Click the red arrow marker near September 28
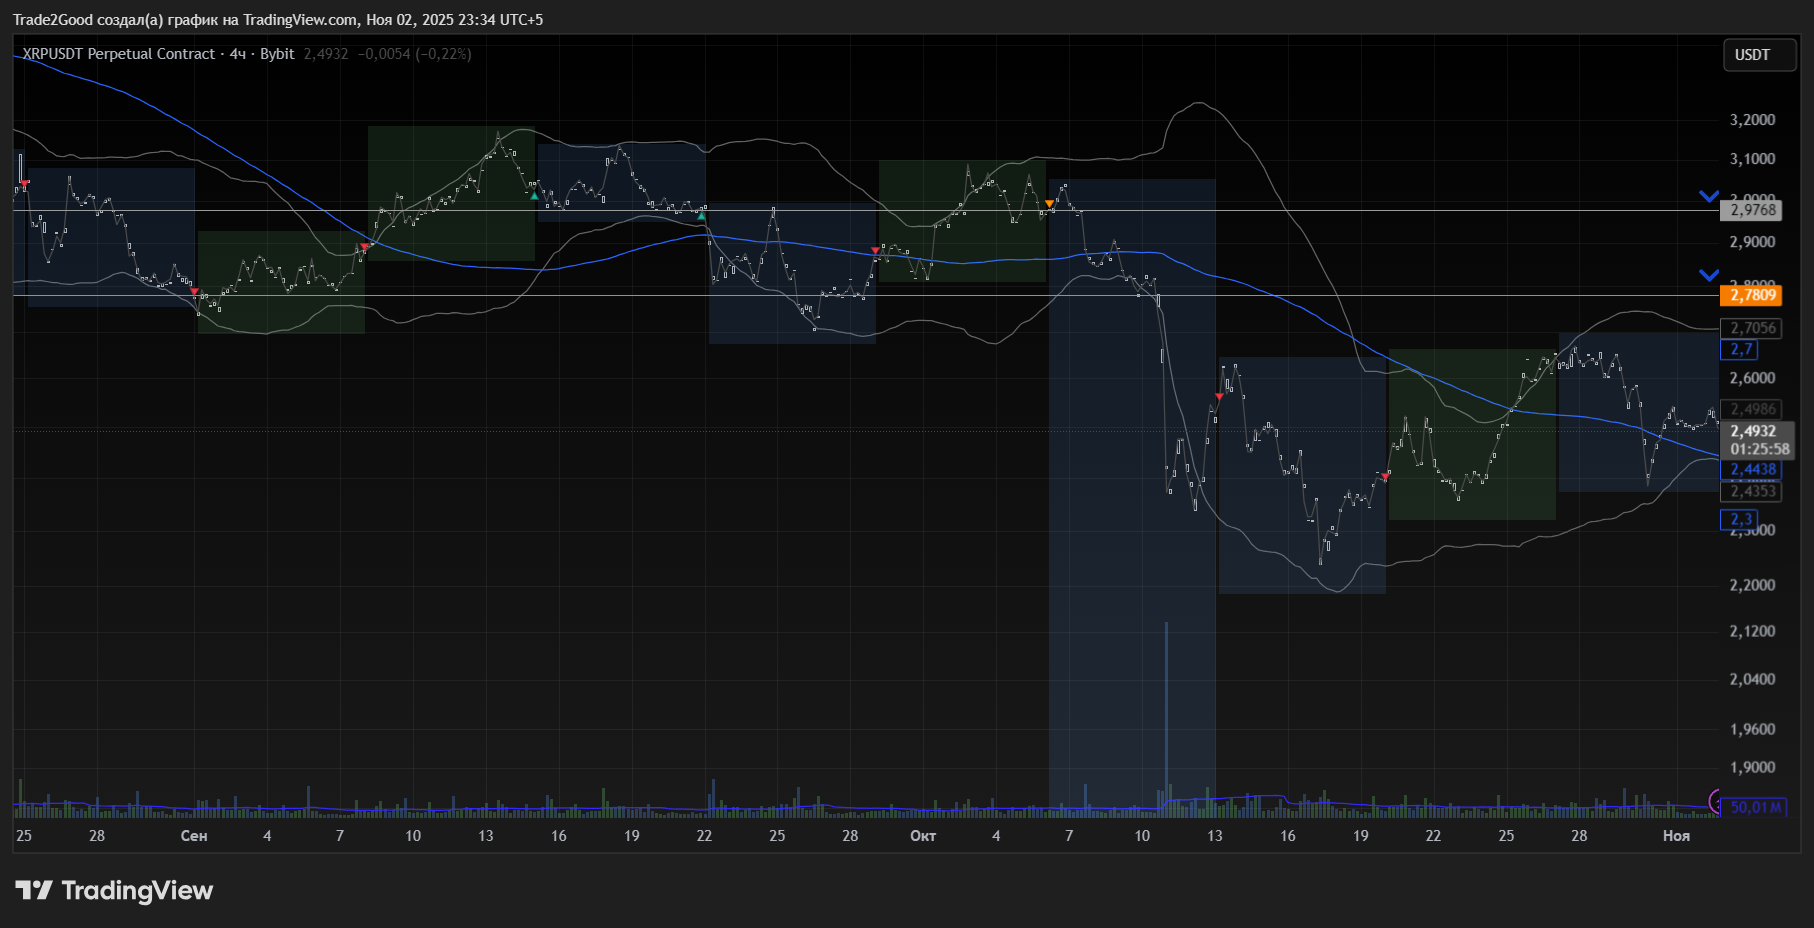Image resolution: width=1814 pixels, height=928 pixels. pos(875,250)
